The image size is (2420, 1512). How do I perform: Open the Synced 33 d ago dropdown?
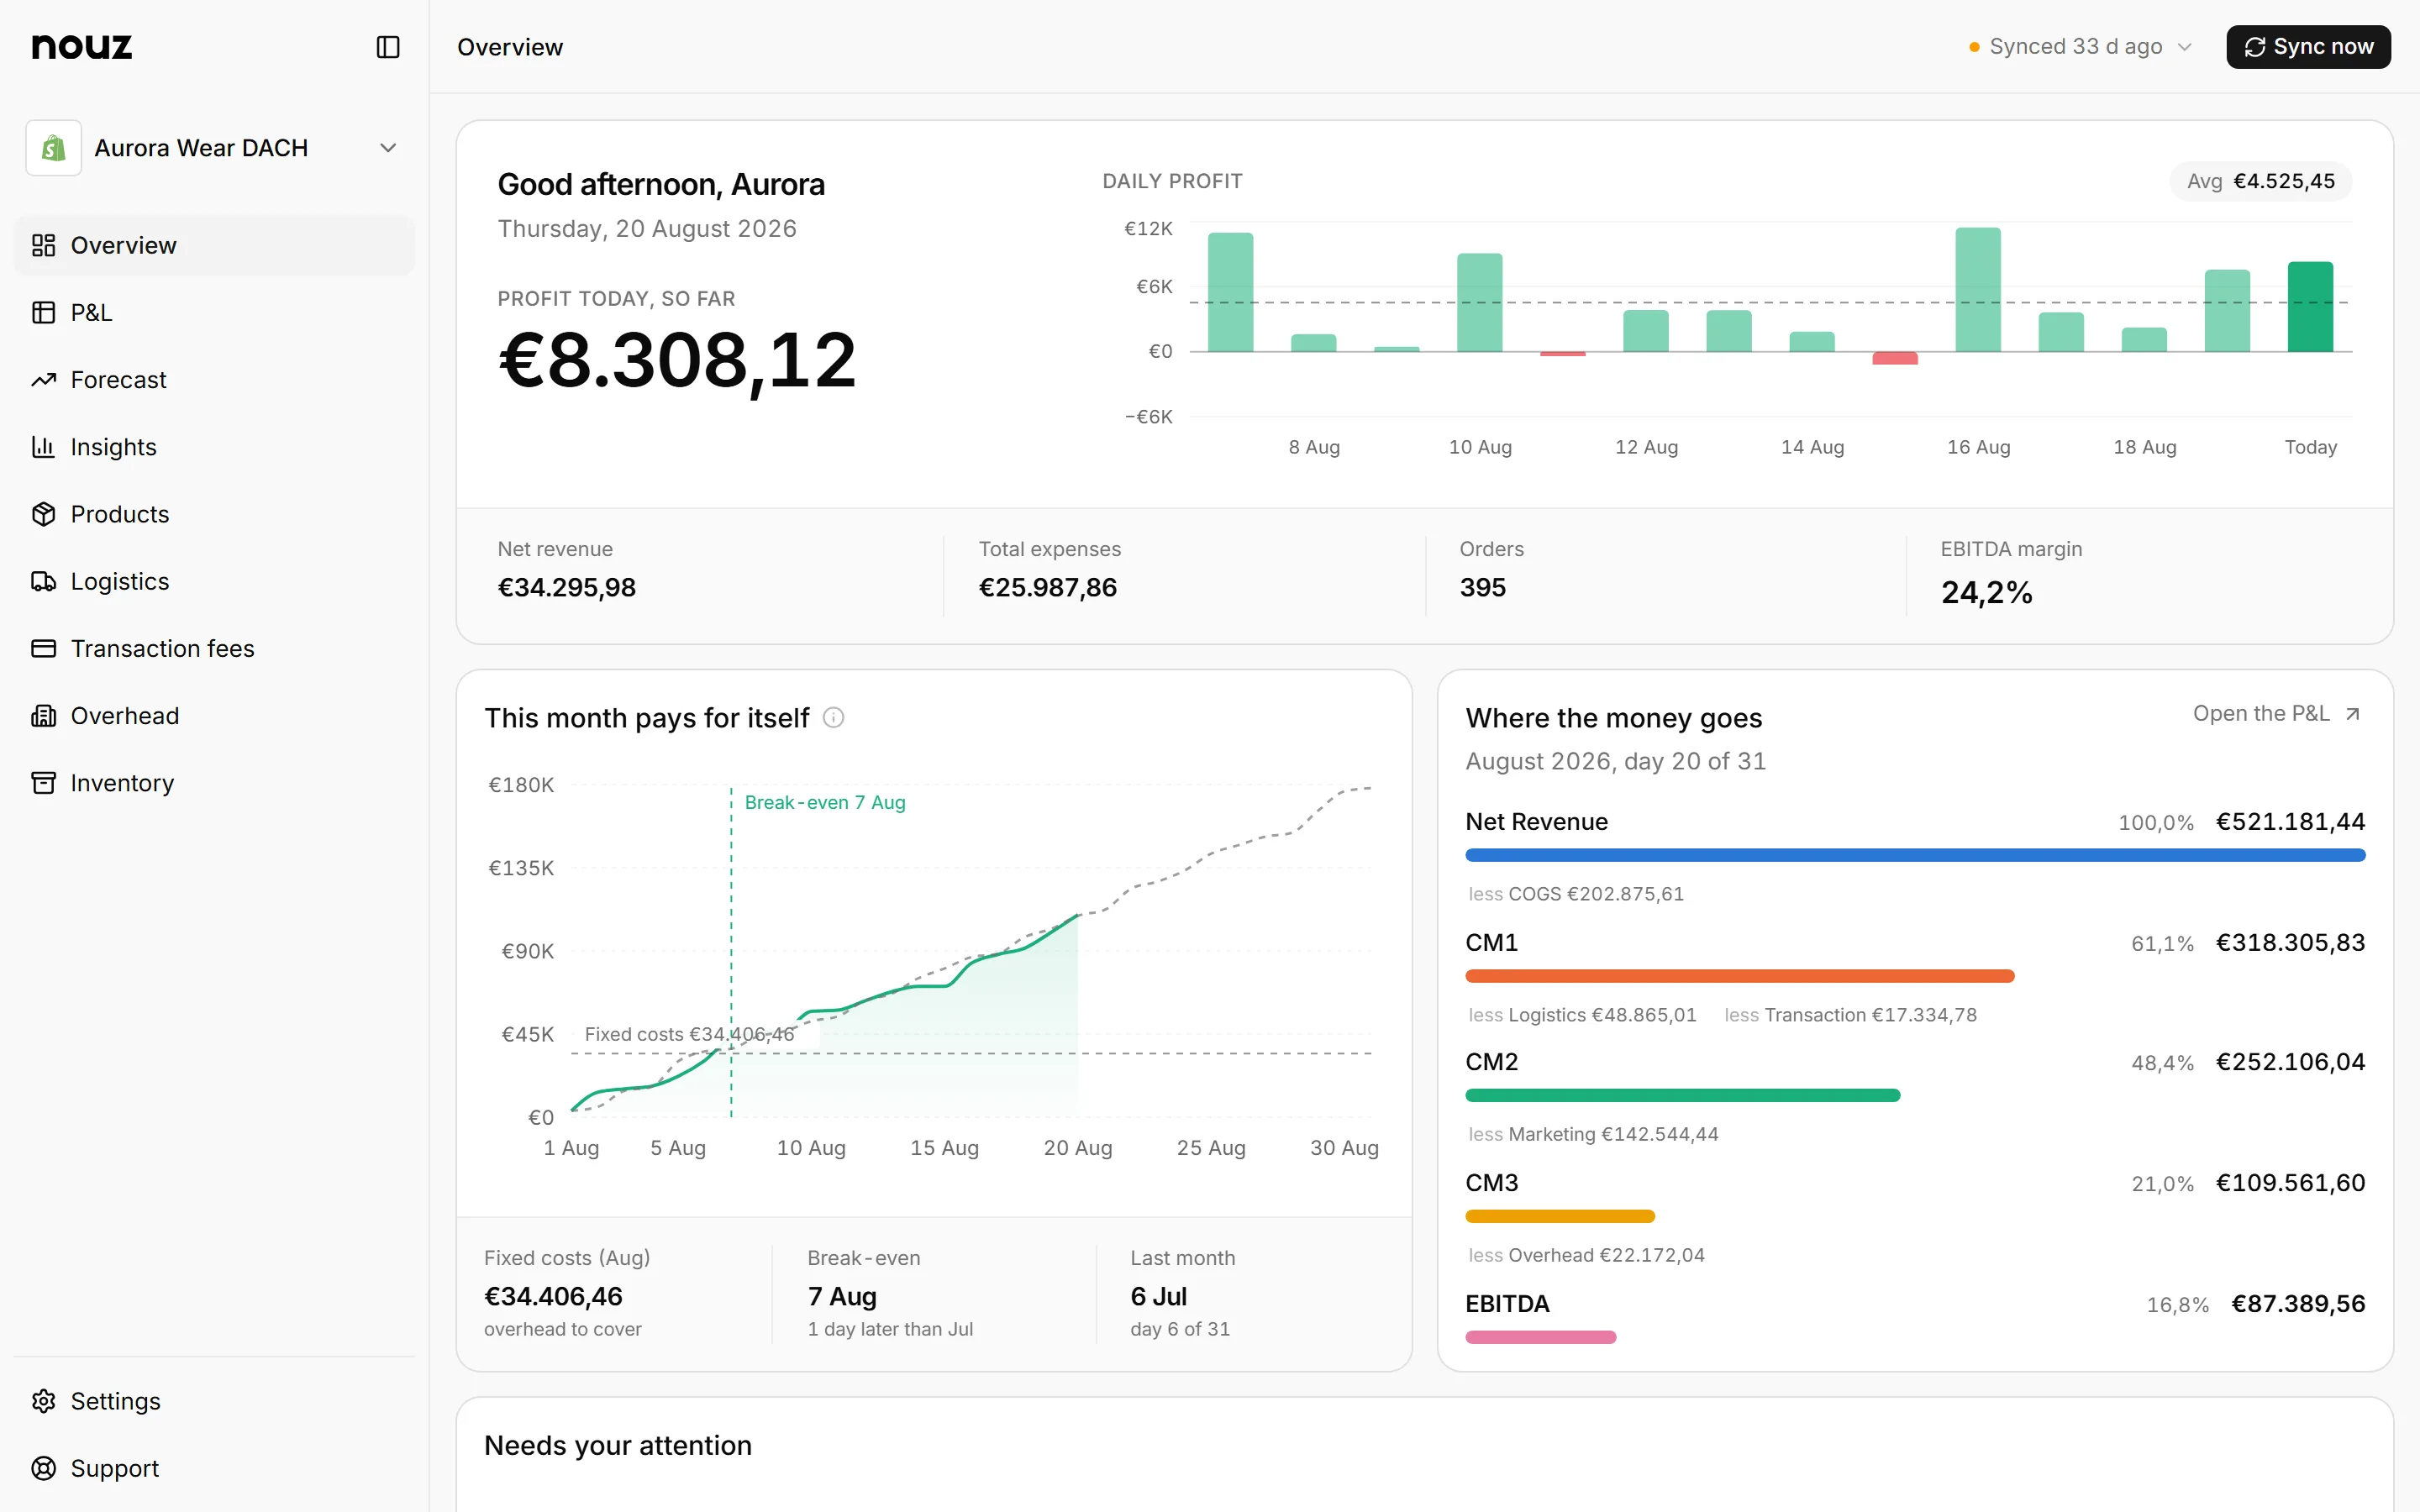(2080, 47)
